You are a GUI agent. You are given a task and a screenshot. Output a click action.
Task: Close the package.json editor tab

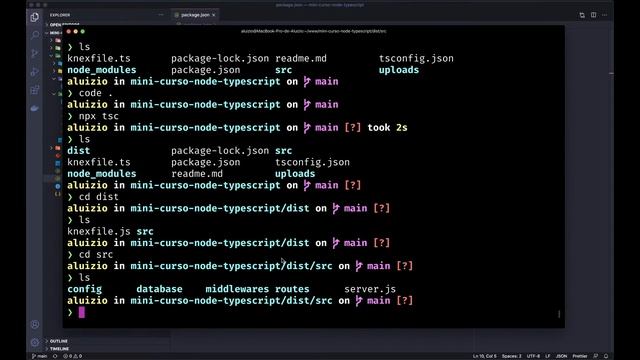tap(213, 15)
